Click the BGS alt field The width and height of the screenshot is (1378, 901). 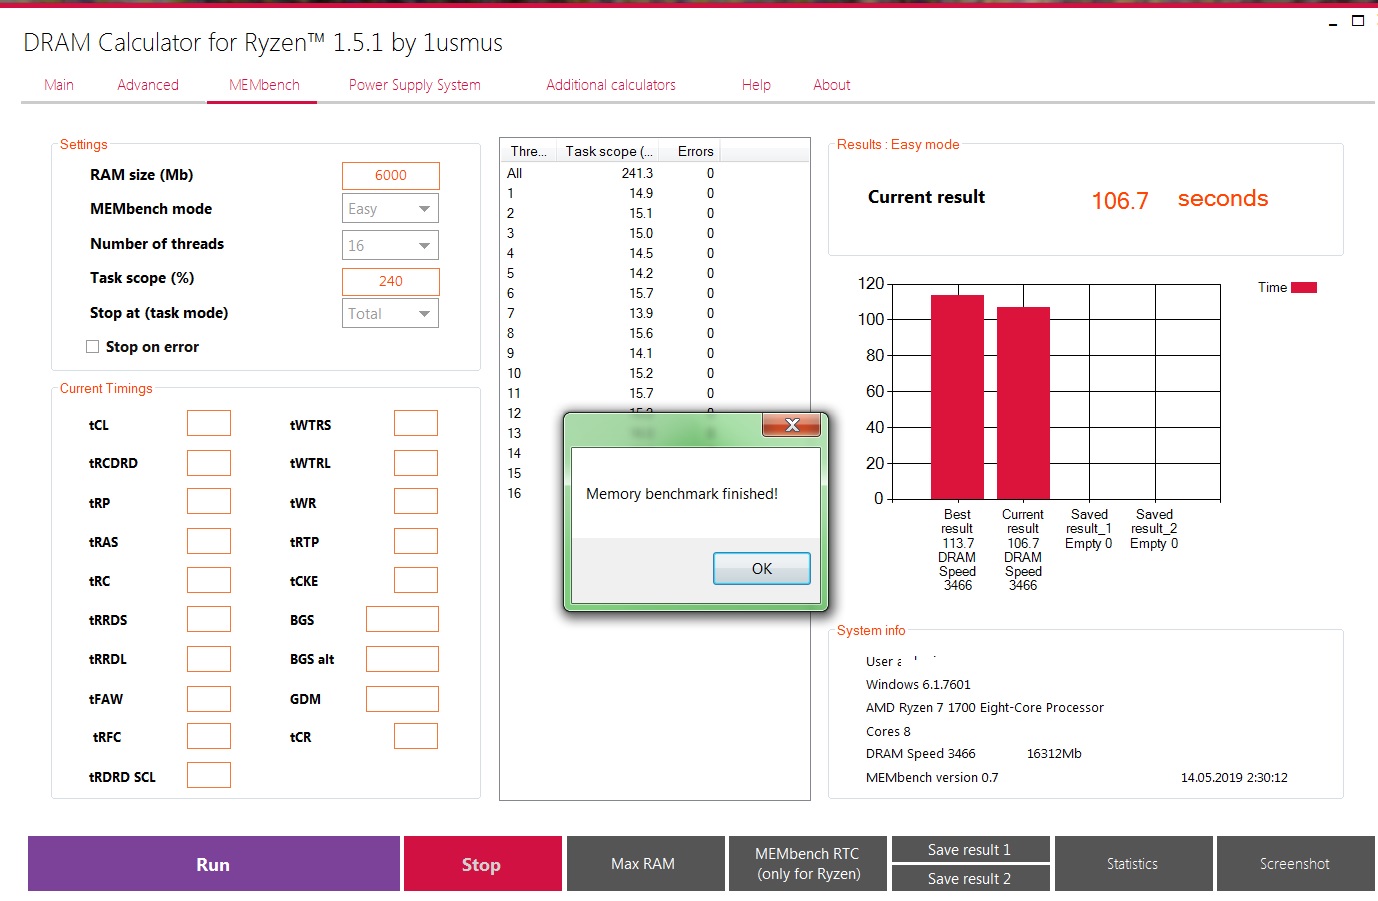402,659
